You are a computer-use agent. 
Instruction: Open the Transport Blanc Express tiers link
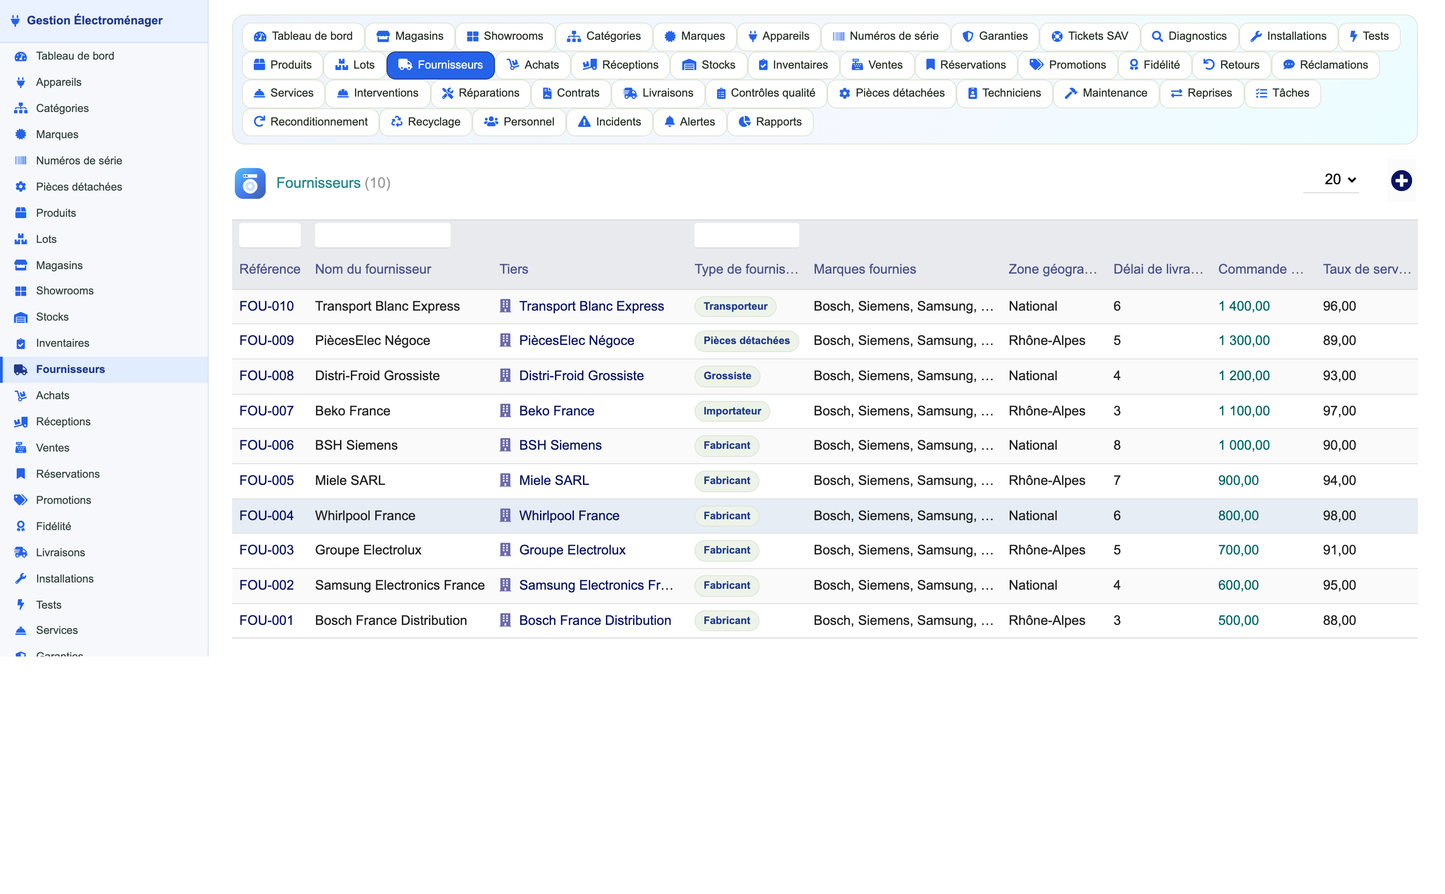click(x=591, y=306)
